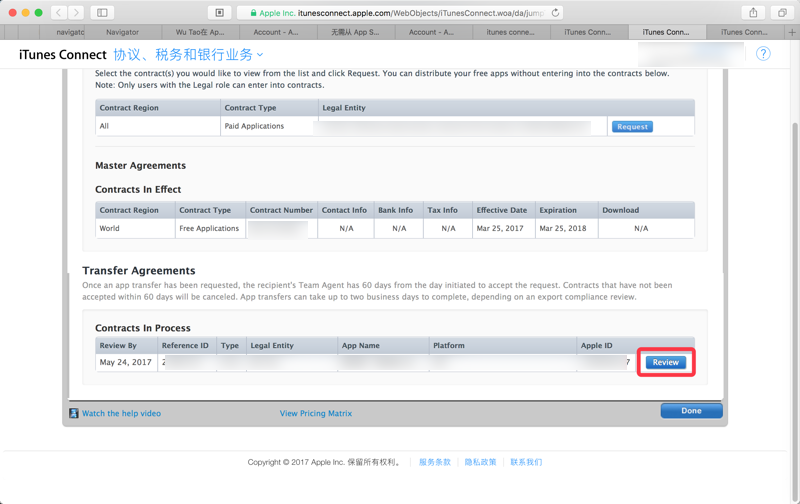This screenshot has width=800, height=504.
Task: Click Request for Paid Applications contract
Action: coord(632,127)
